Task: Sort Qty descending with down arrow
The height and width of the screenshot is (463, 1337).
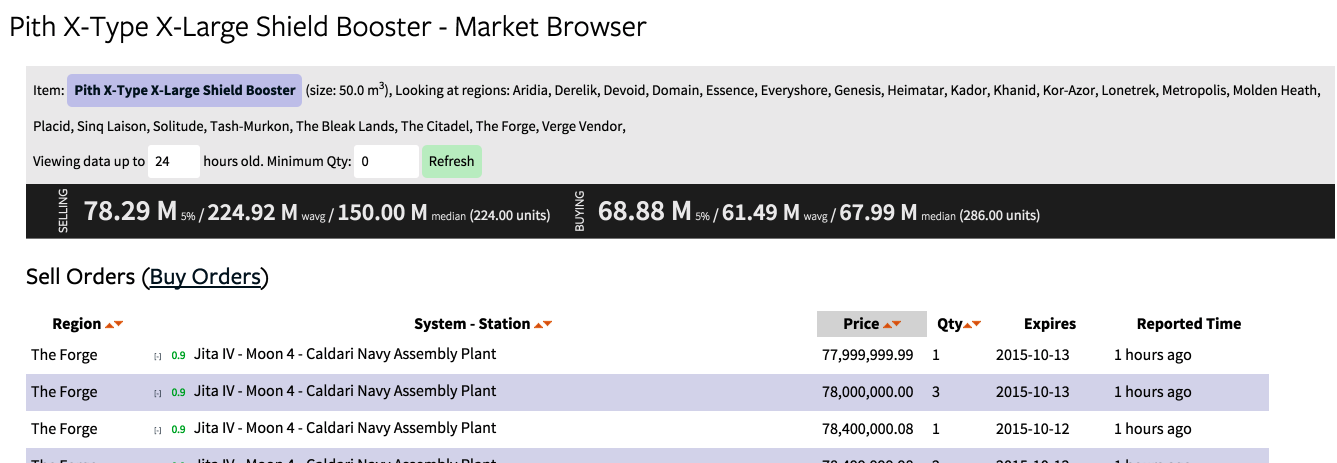Action: [976, 325]
